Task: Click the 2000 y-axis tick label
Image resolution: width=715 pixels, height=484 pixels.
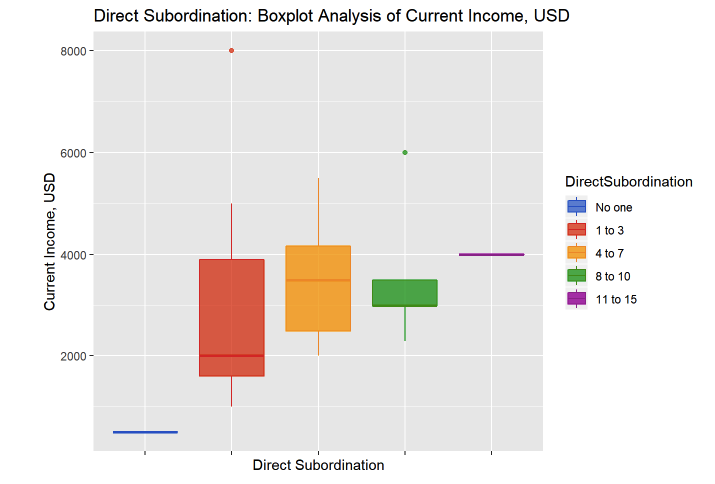Action: coord(70,356)
